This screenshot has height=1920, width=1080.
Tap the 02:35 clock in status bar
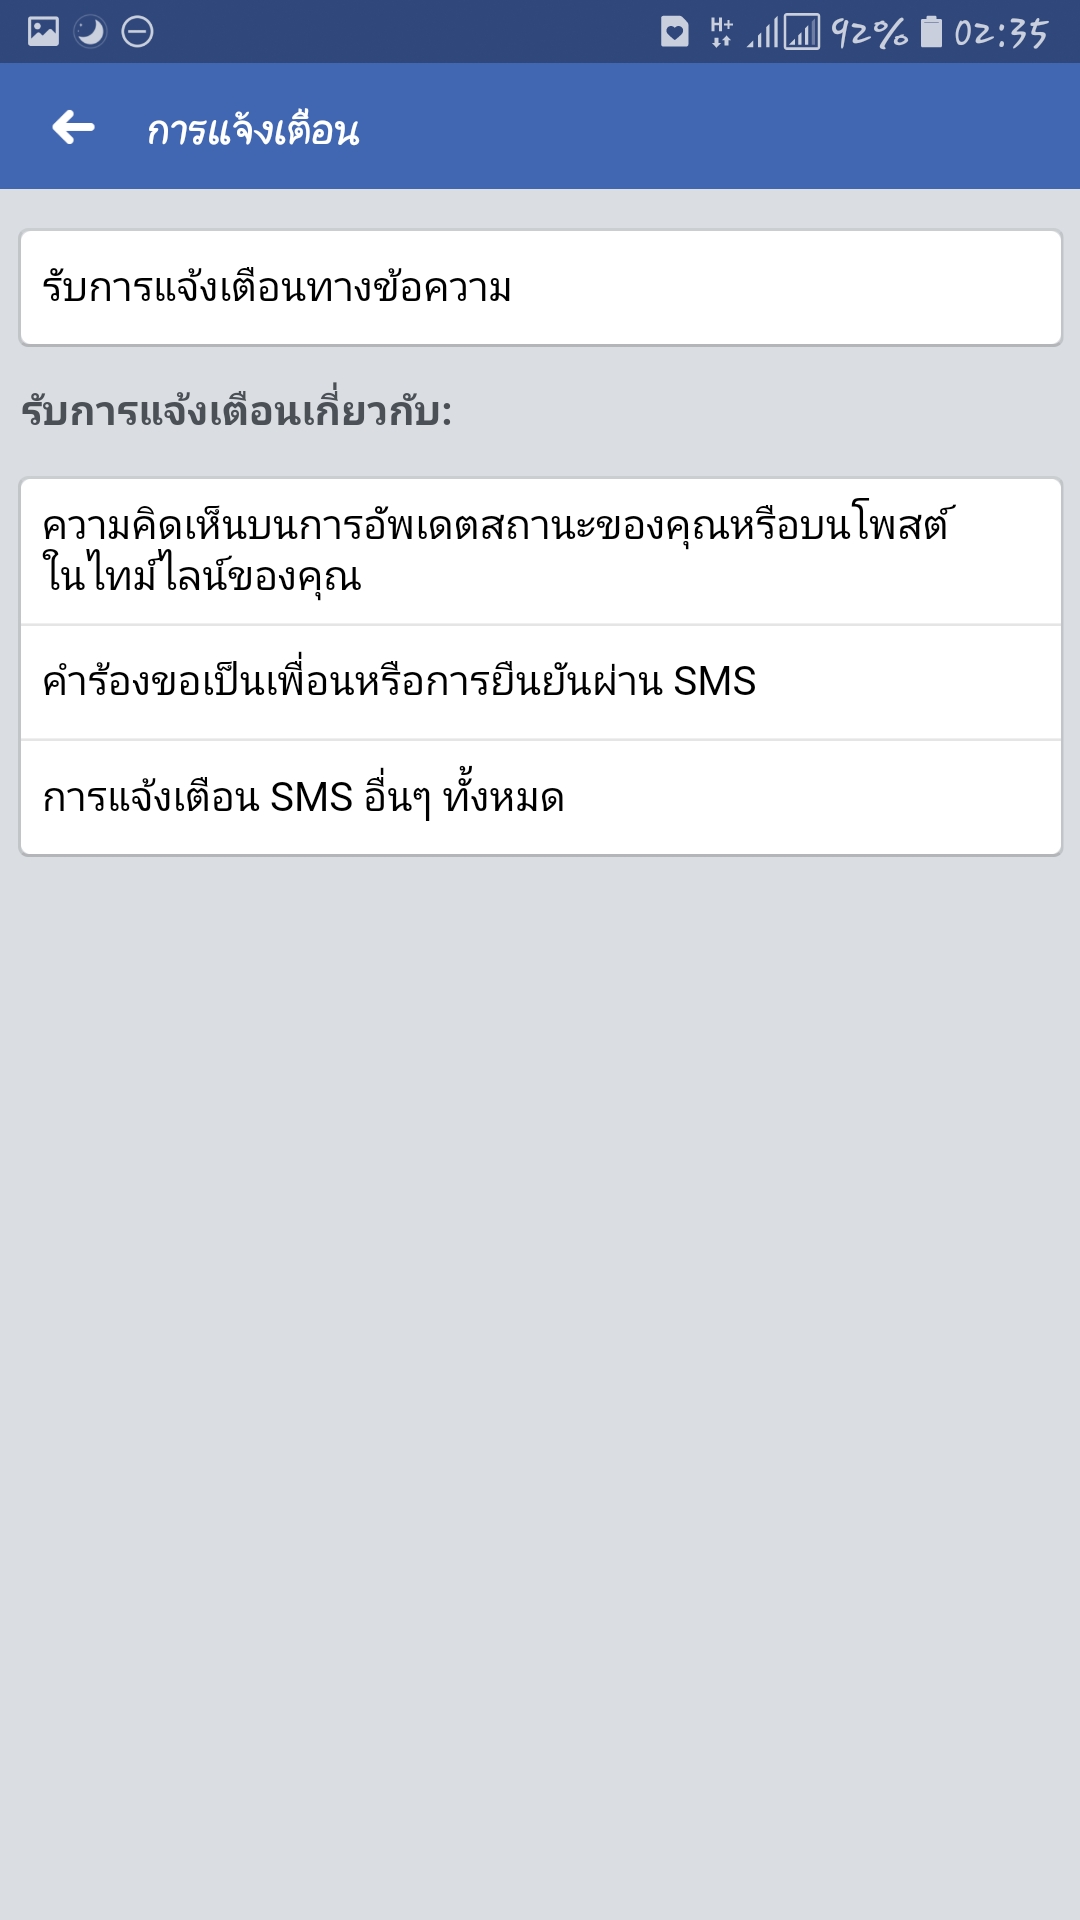(x=1001, y=33)
